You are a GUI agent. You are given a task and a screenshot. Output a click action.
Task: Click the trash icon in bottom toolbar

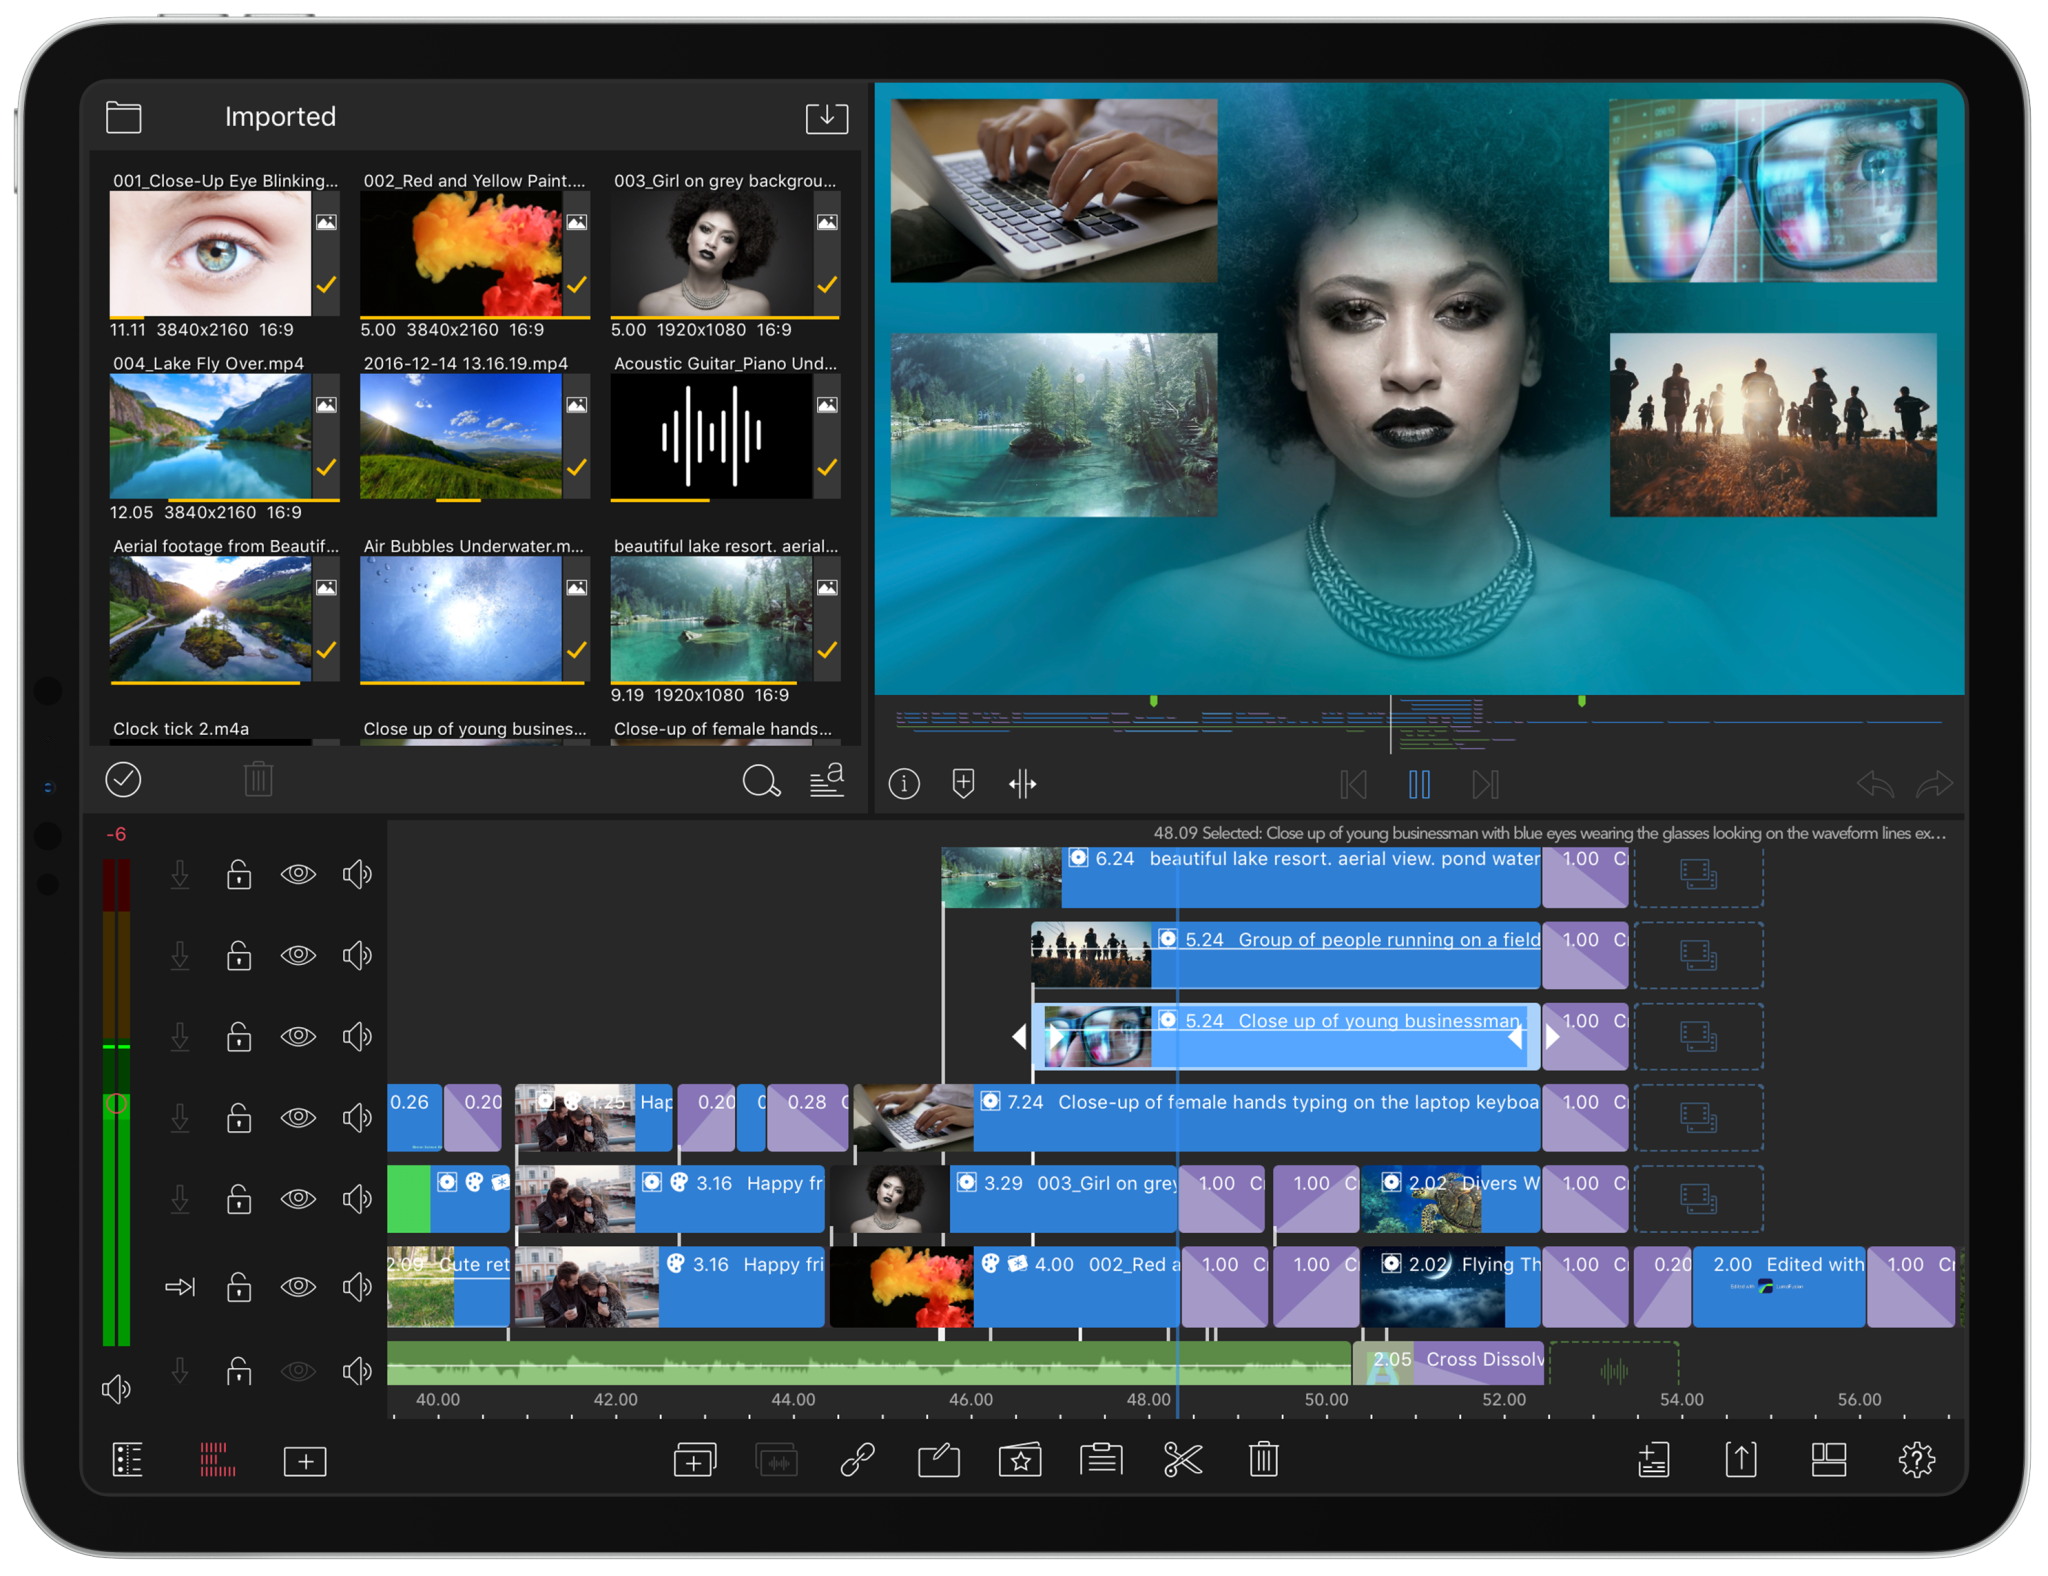click(1263, 1460)
